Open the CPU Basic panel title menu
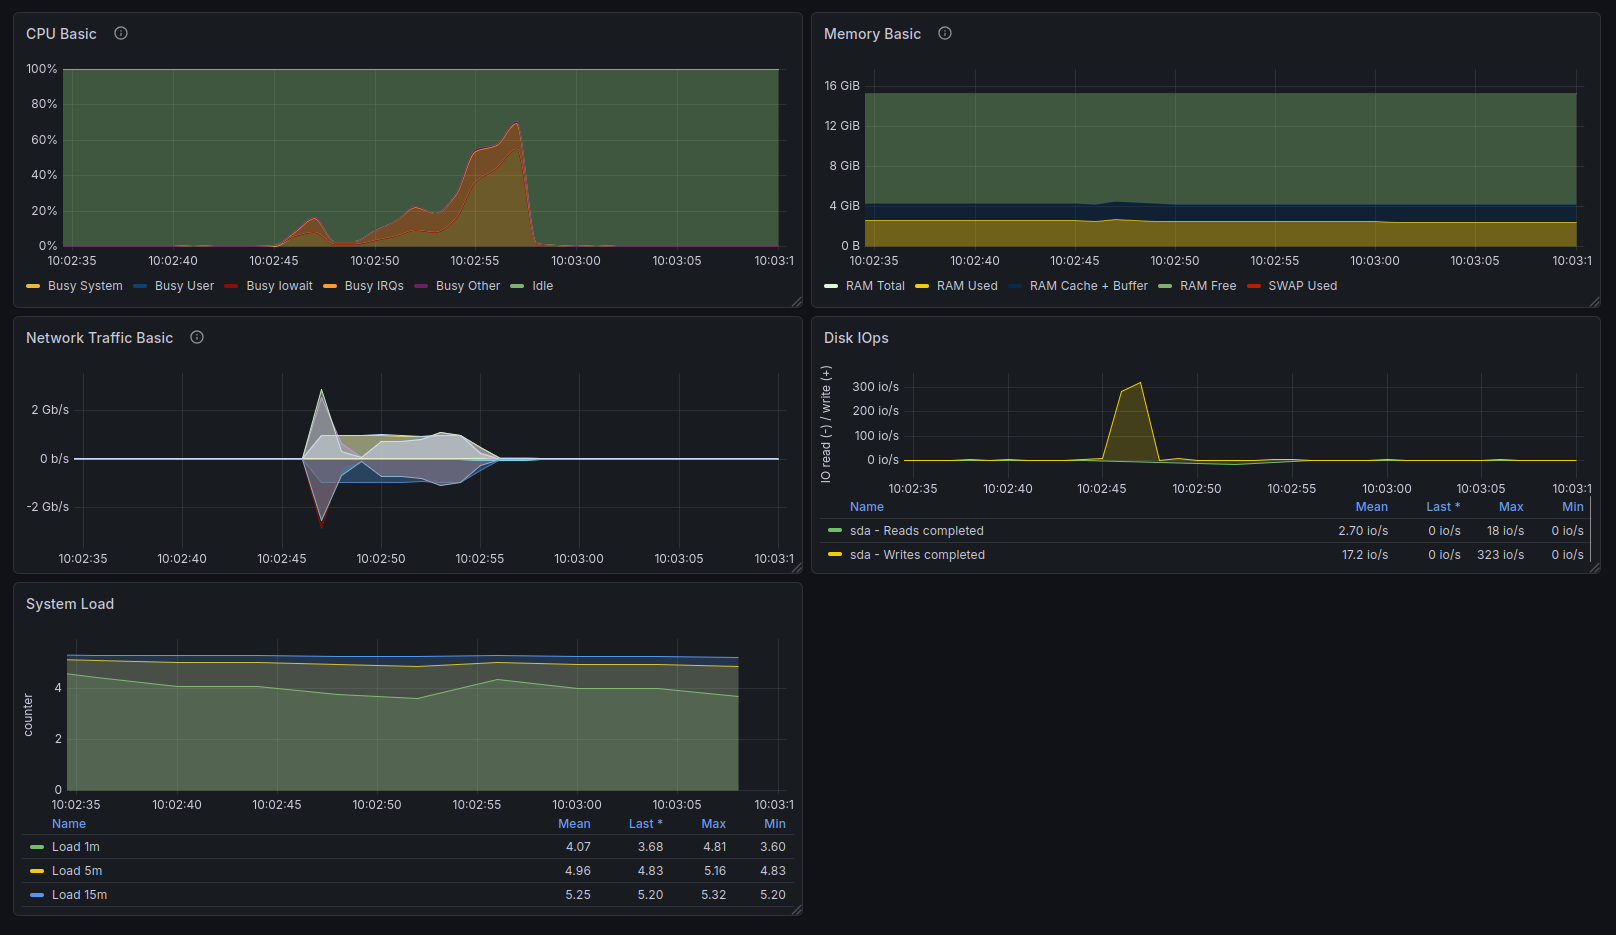The width and height of the screenshot is (1616, 935). click(61, 34)
